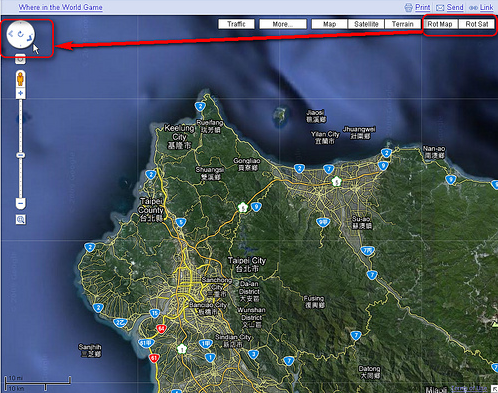Image resolution: width=498 pixels, height=393 pixels.
Task: Collapse the overview map corner arrow
Action: (494, 389)
